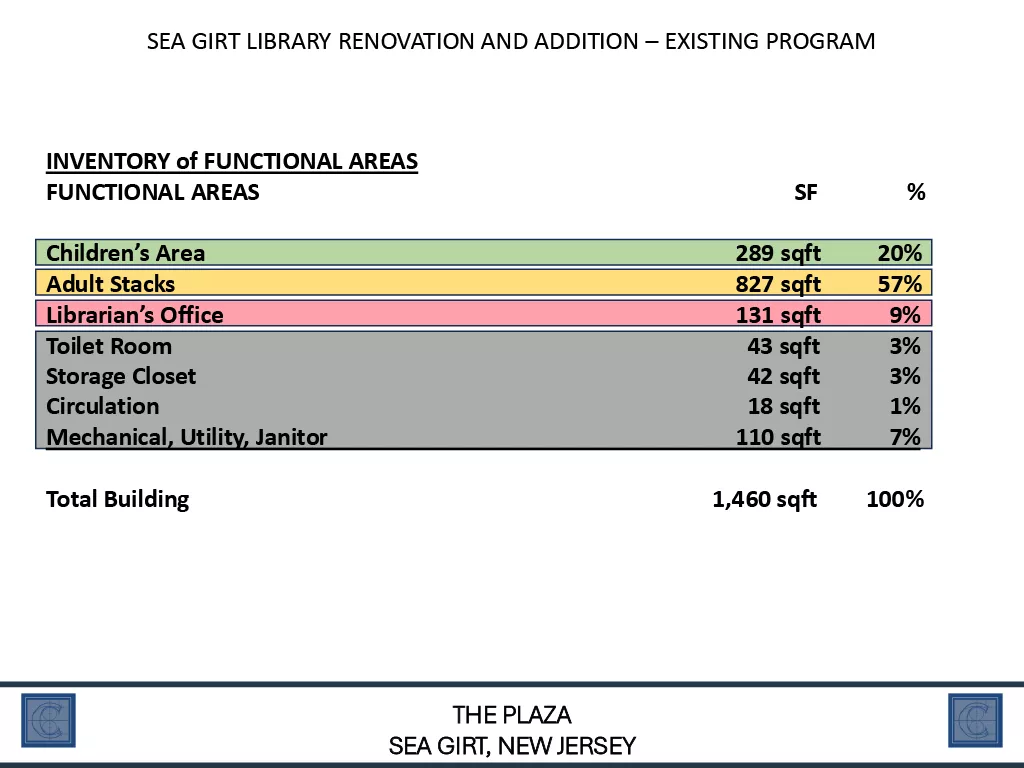Click the '7%' value

tap(905, 437)
